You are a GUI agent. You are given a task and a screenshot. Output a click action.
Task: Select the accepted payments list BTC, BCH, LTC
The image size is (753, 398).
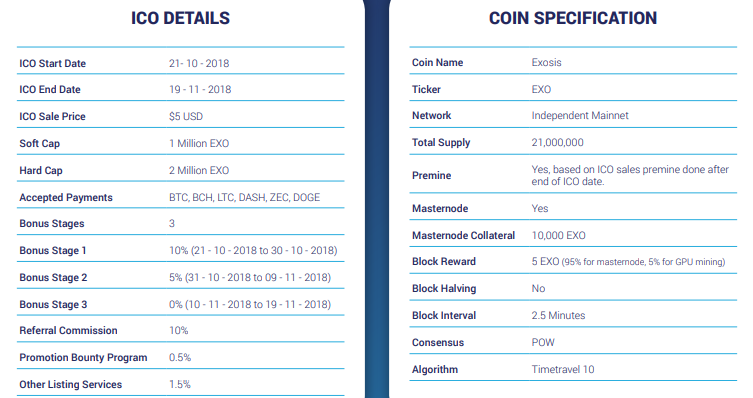point(244,197)
